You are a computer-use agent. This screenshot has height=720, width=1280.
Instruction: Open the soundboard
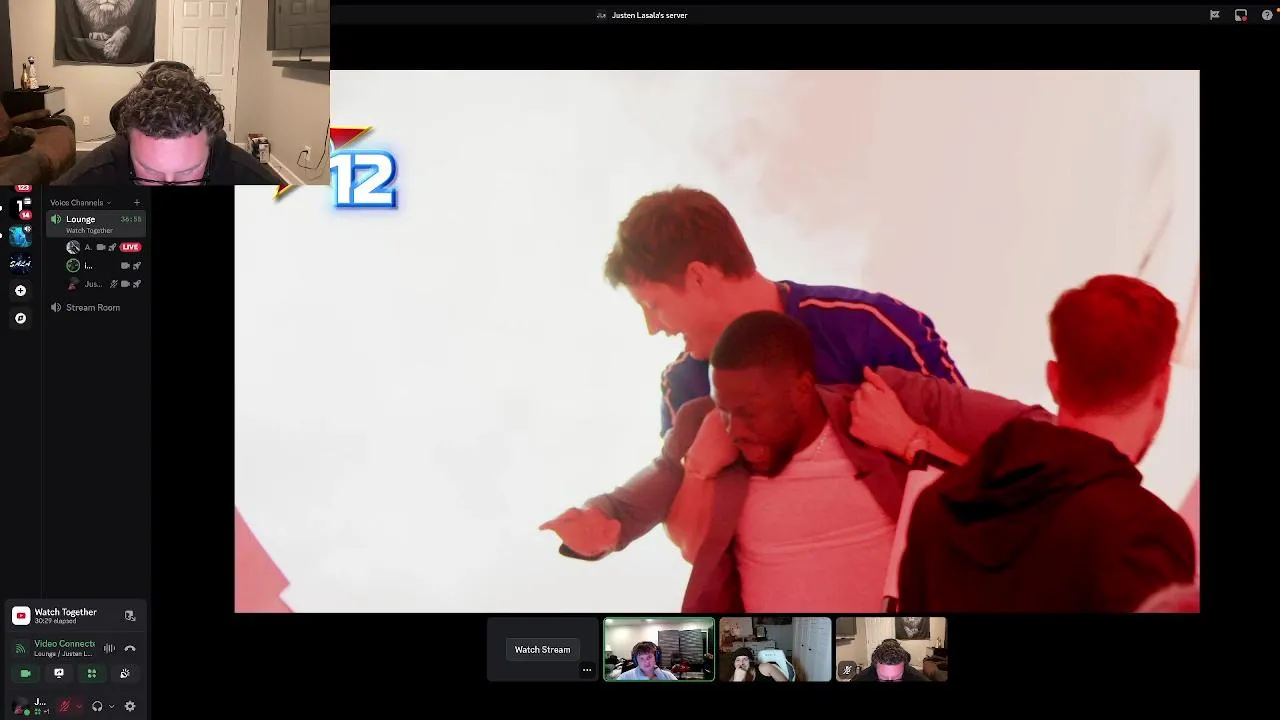click(x=125, y=673)
